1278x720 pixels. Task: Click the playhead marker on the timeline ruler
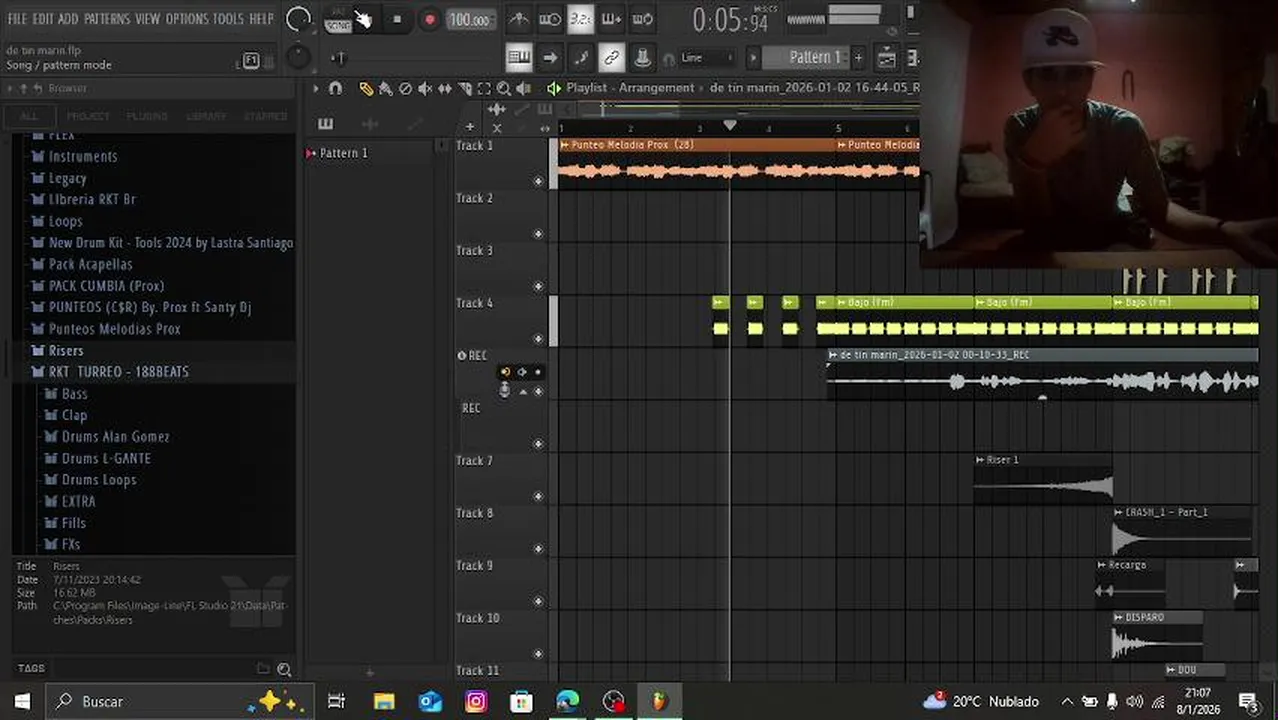tap(730, 126)
